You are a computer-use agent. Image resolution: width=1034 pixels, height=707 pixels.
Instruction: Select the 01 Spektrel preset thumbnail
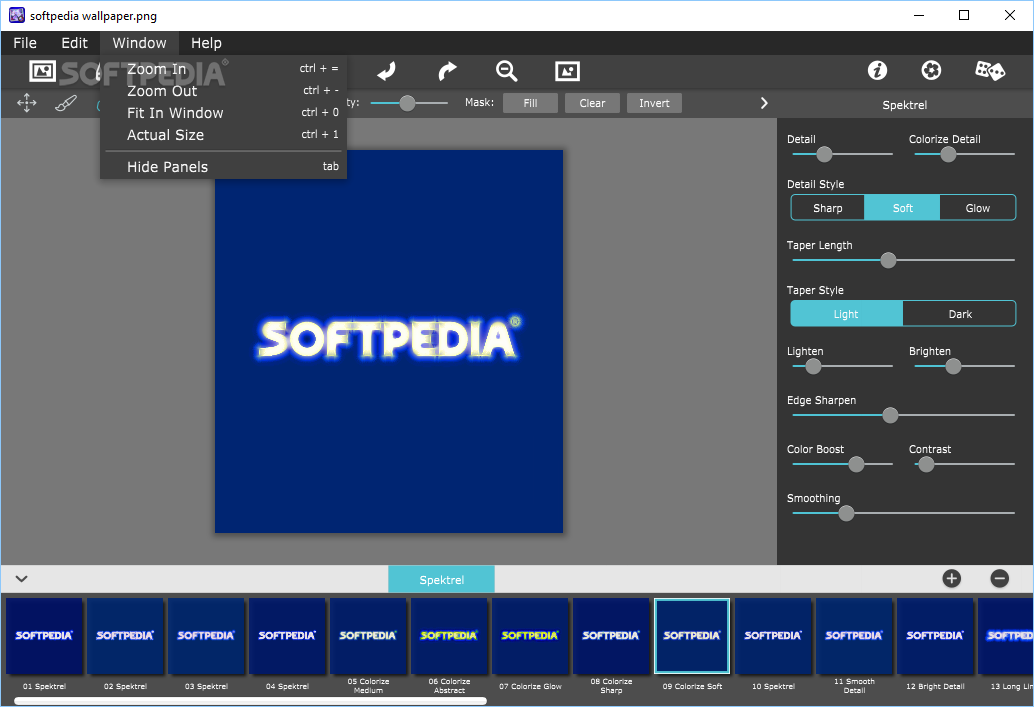44,636
